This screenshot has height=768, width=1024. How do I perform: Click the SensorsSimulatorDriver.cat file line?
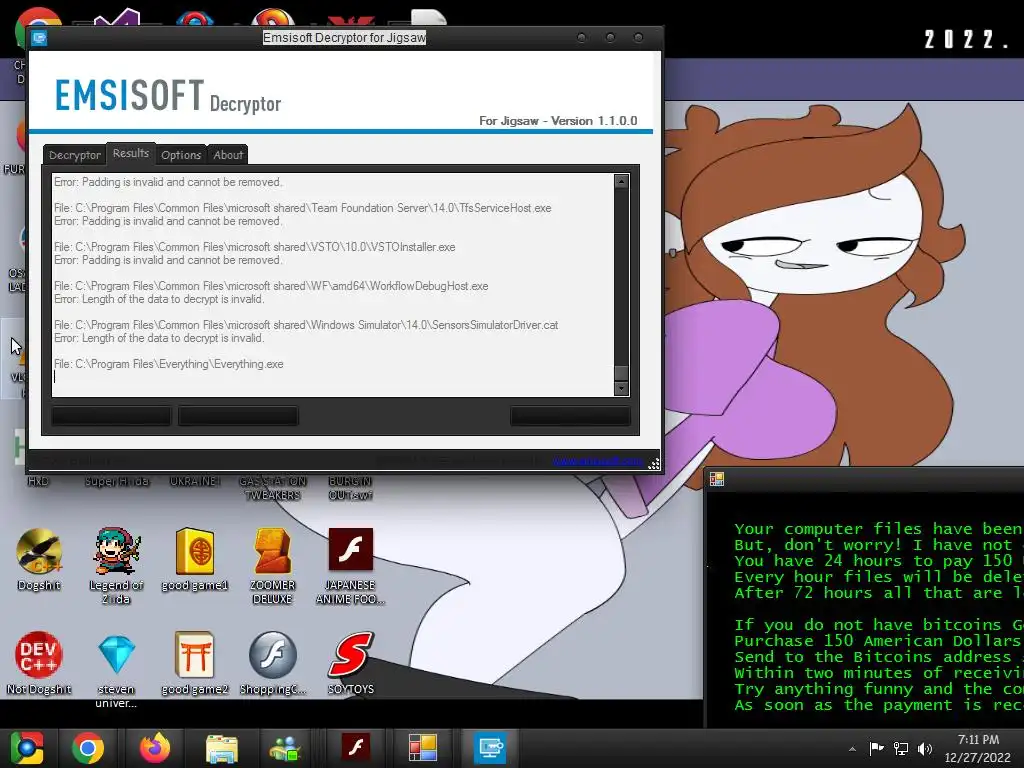tap(306, 325)
